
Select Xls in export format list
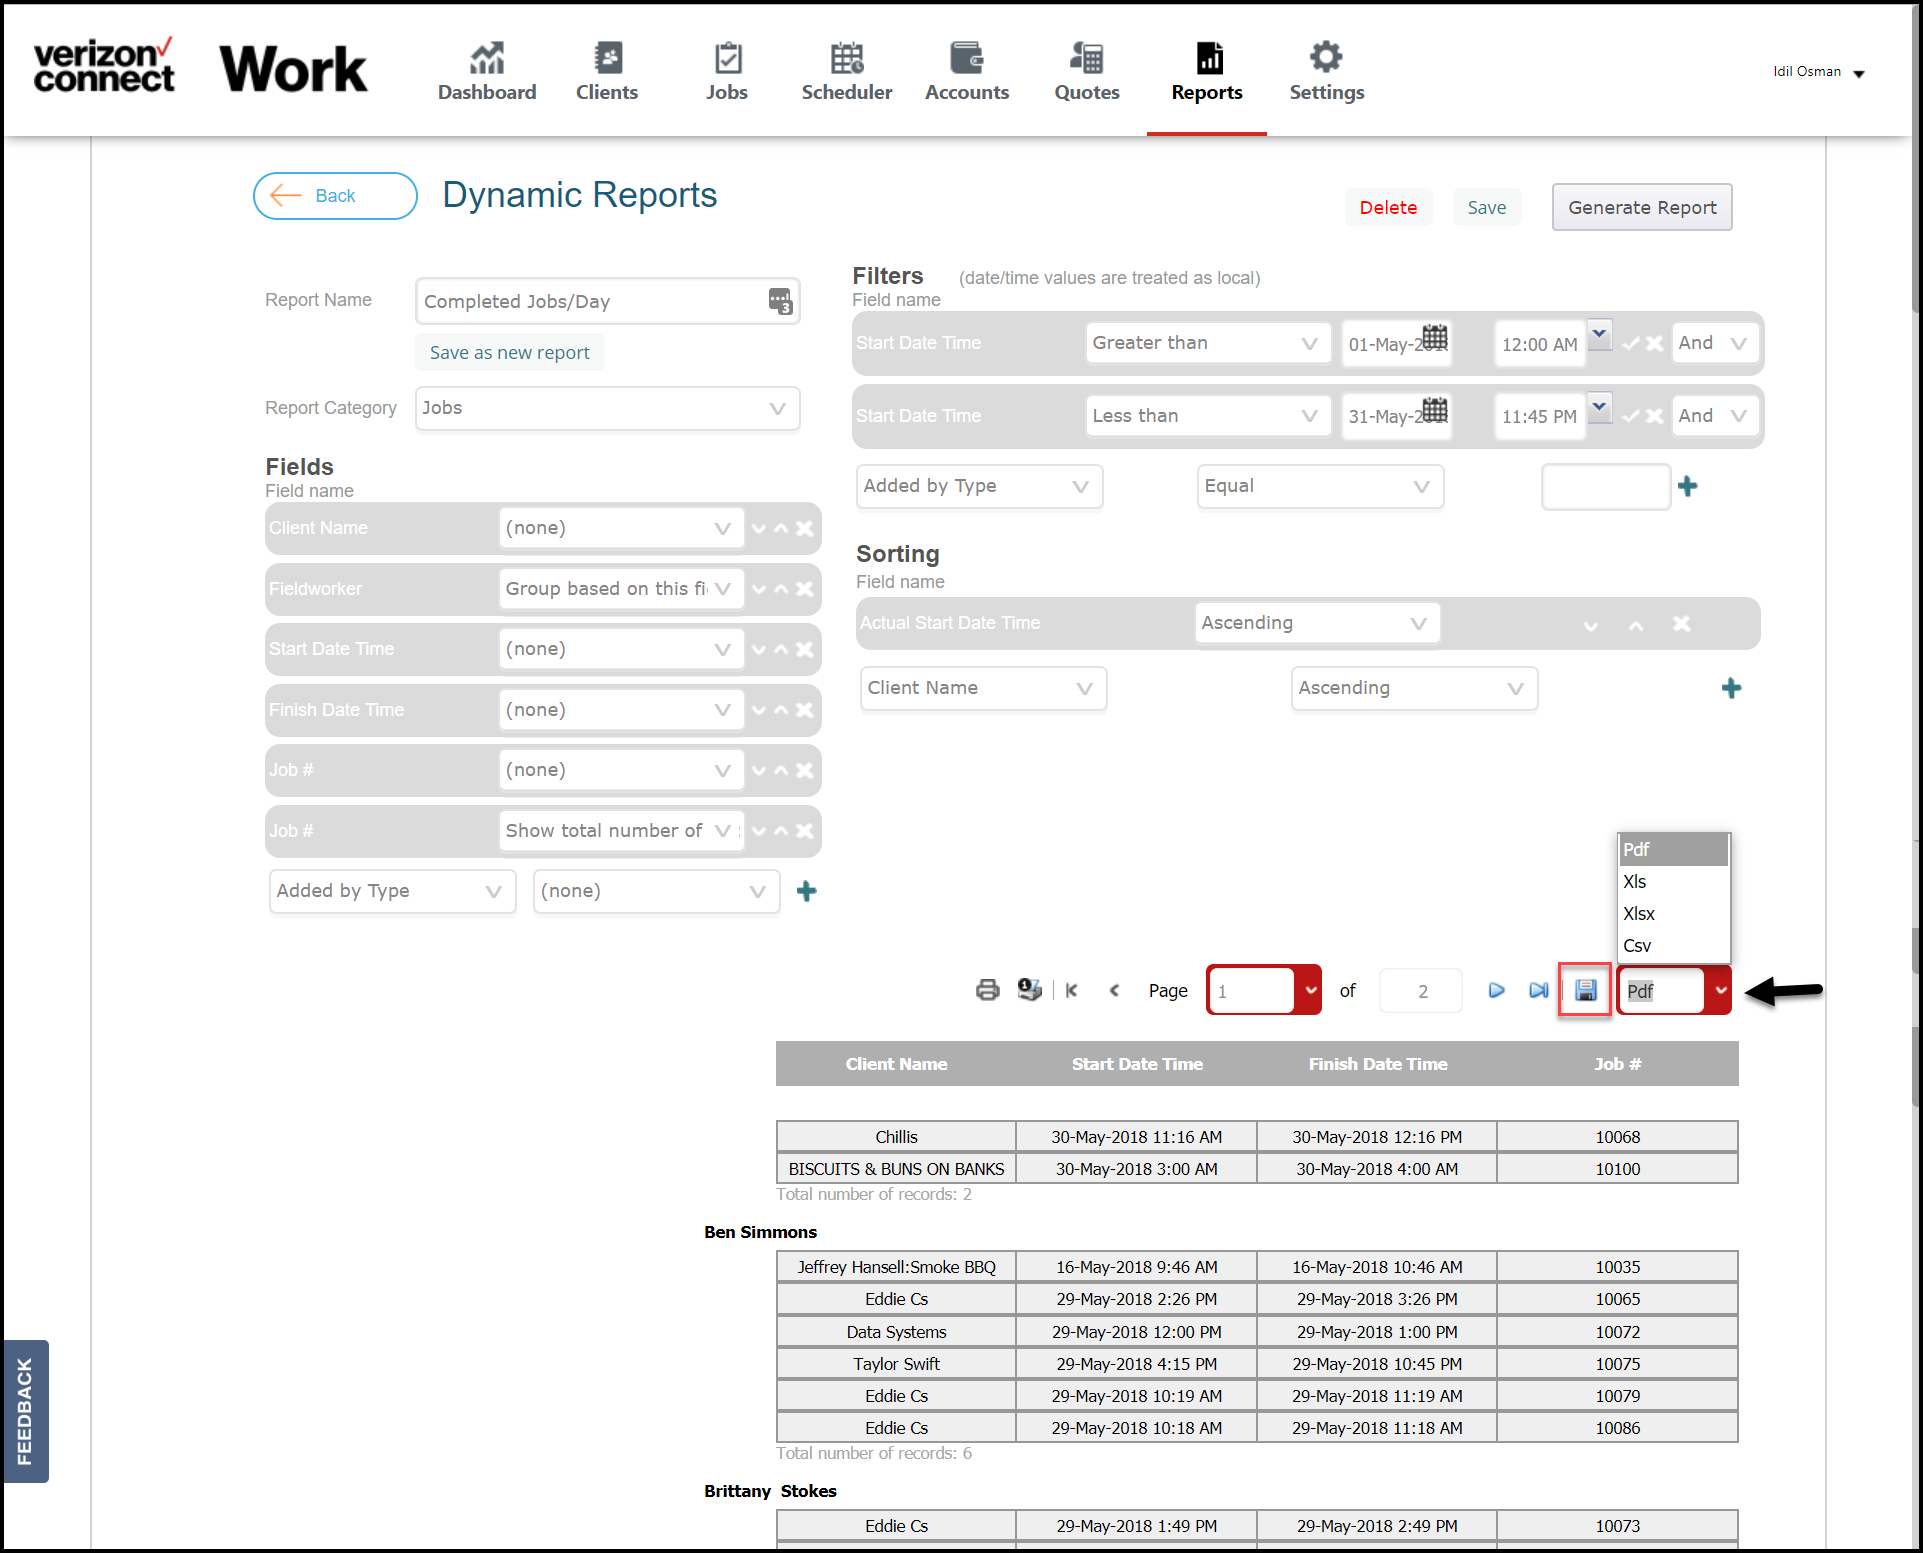(x=1673, y=882)
